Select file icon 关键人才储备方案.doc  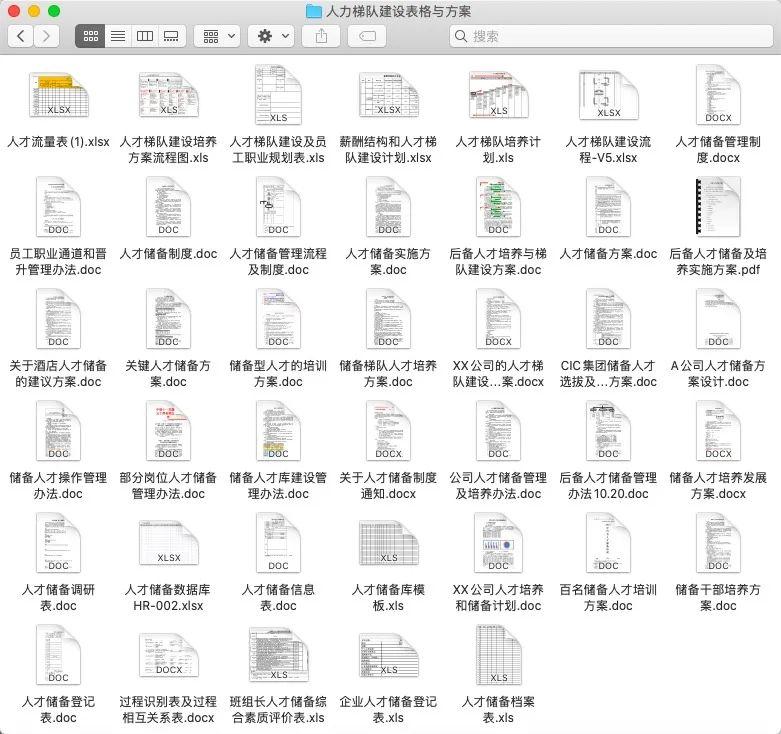(168, 318)
